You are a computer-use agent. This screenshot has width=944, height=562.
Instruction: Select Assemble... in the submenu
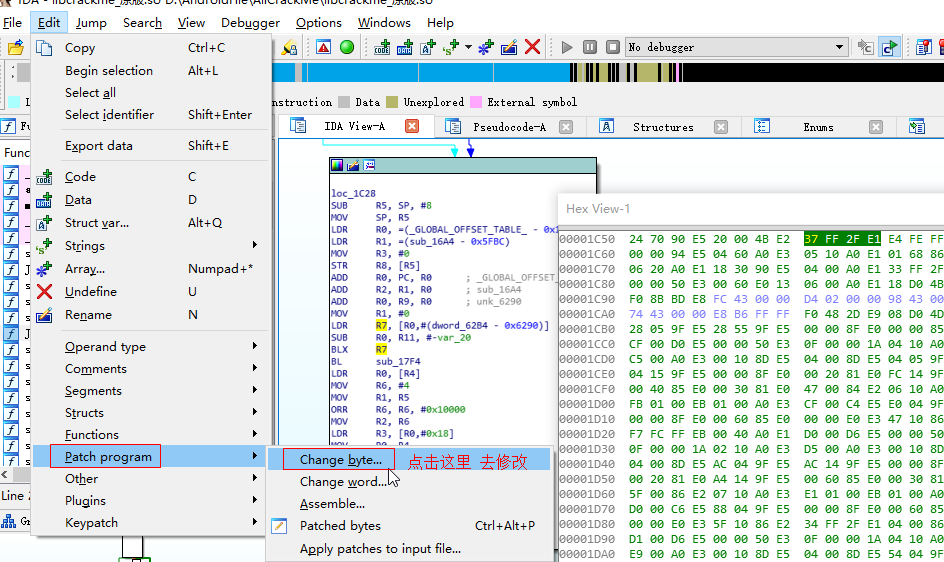click(x=409, y=504)
